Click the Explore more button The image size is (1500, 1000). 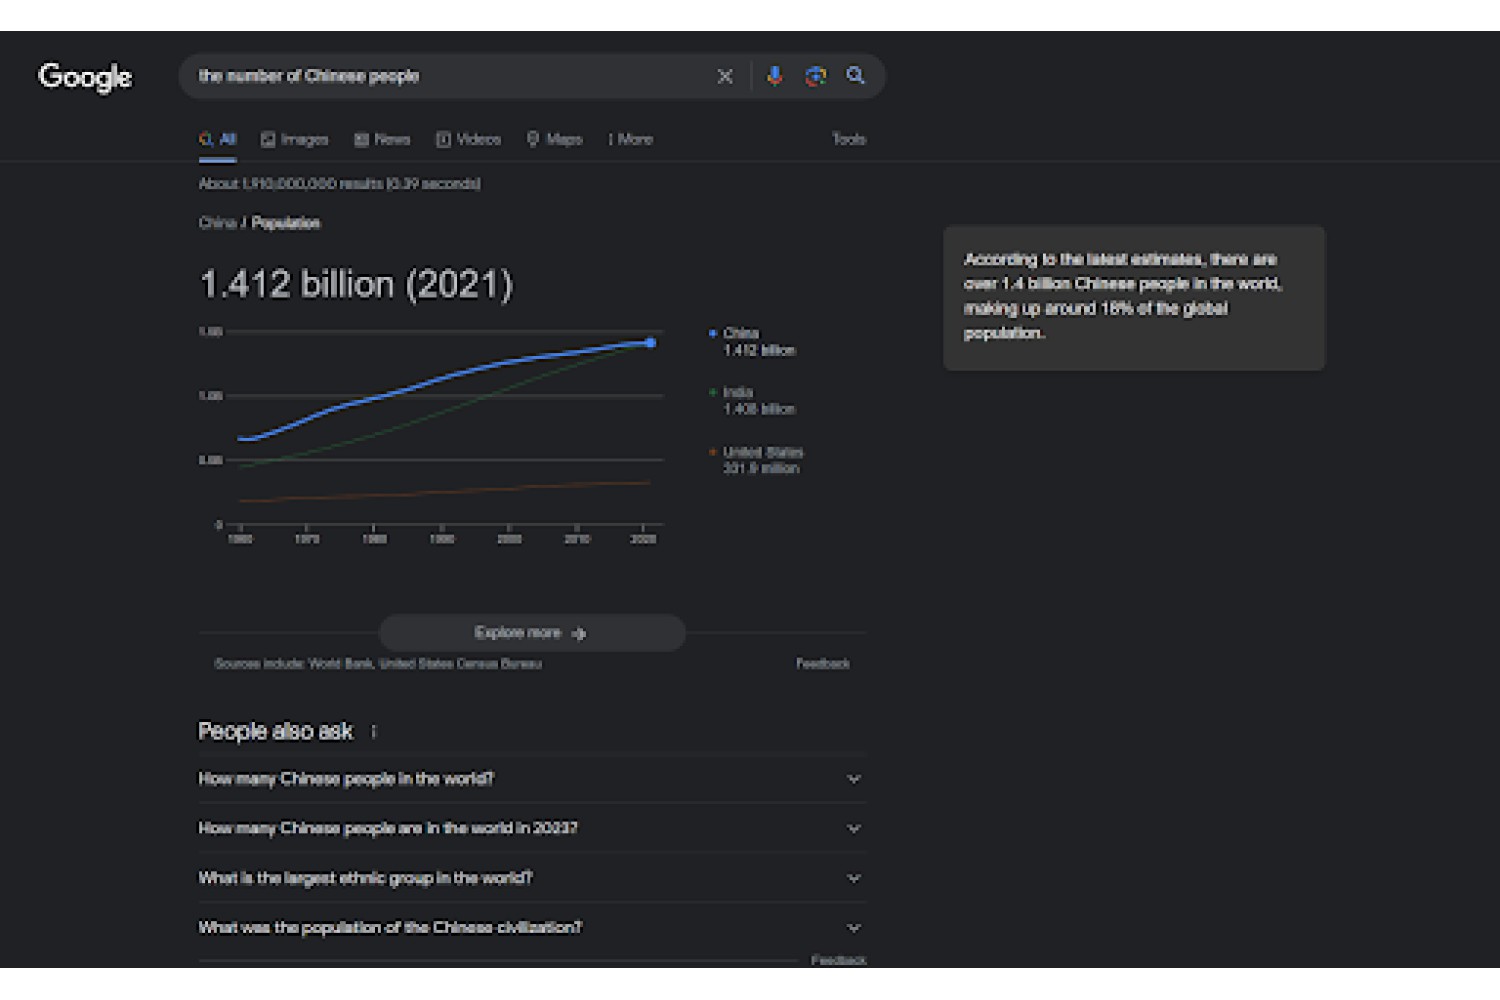point(532,633)
